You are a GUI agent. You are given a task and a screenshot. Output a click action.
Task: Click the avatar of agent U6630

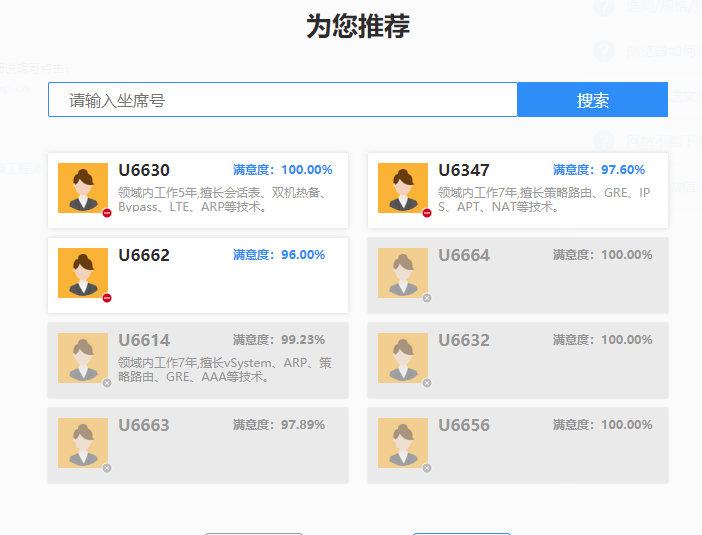83,187
